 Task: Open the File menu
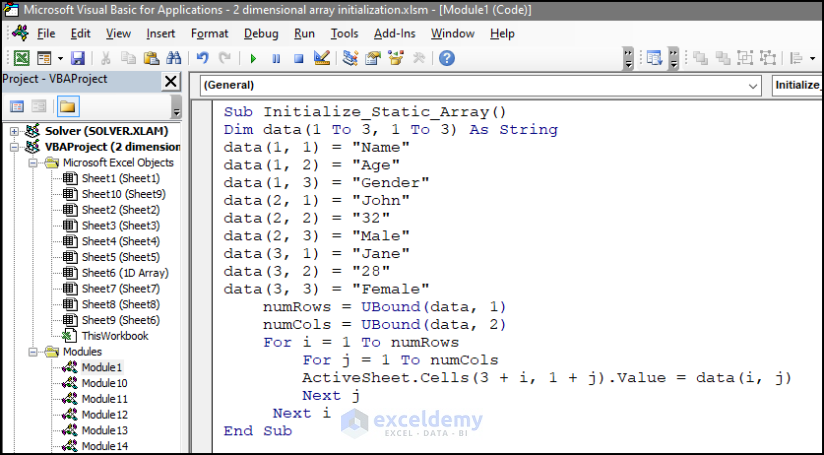pyautogui.click(x=46, y=34)
